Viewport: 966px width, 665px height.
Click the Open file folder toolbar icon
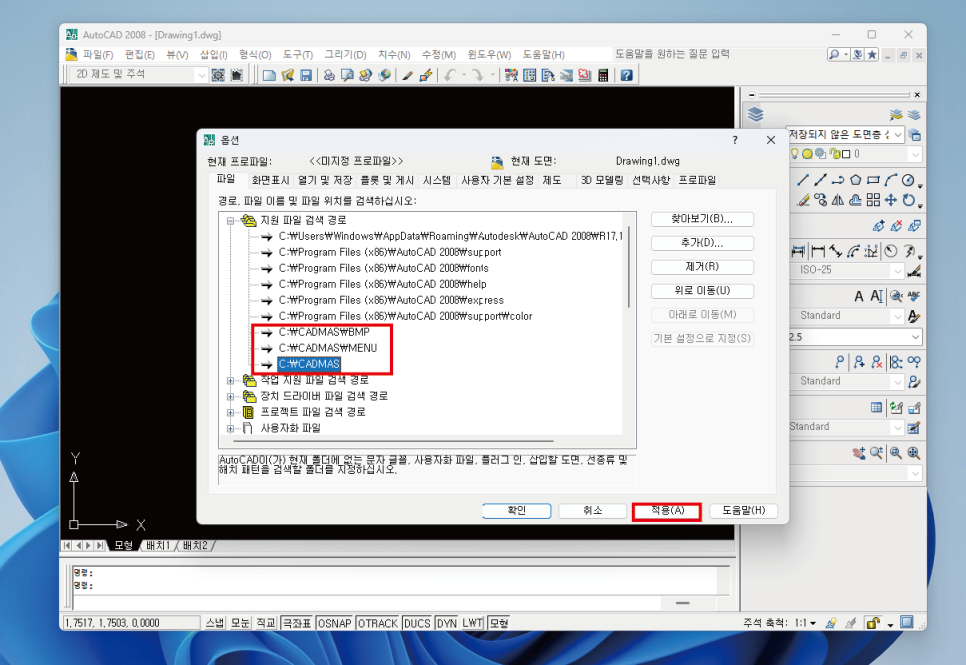click(288, 75)
